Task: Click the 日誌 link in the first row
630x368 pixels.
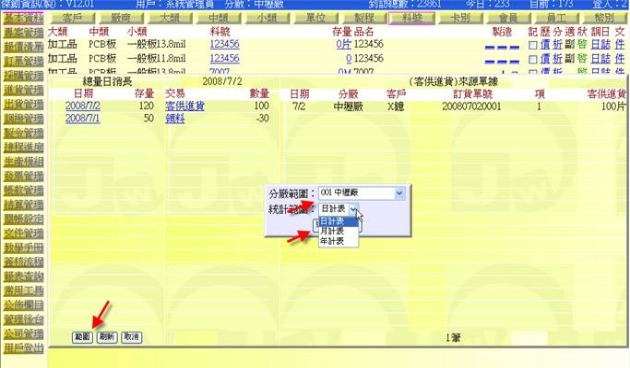Action: tap(601, 45)
